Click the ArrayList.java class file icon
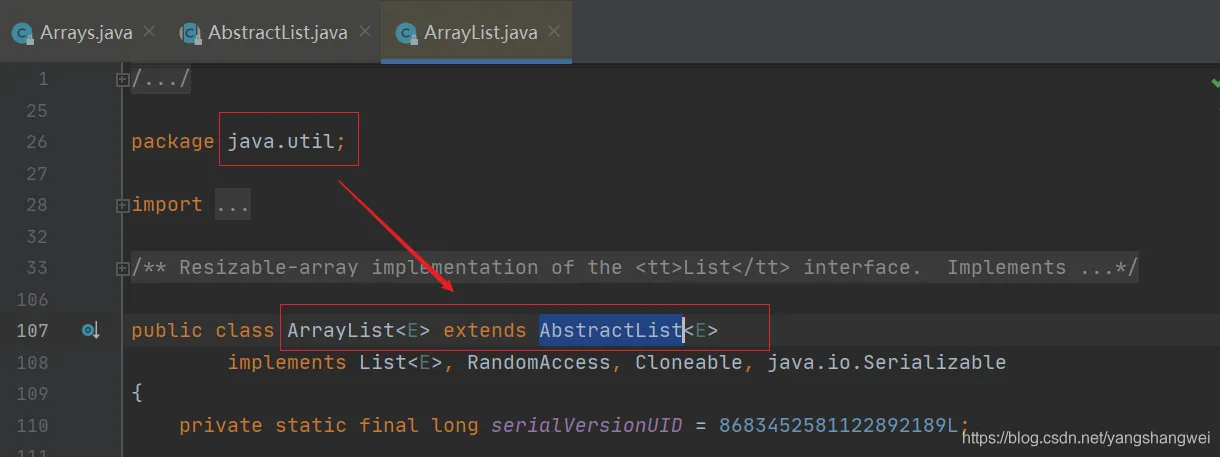Viewport: 1220px width, 457px height. pos(406,33)
